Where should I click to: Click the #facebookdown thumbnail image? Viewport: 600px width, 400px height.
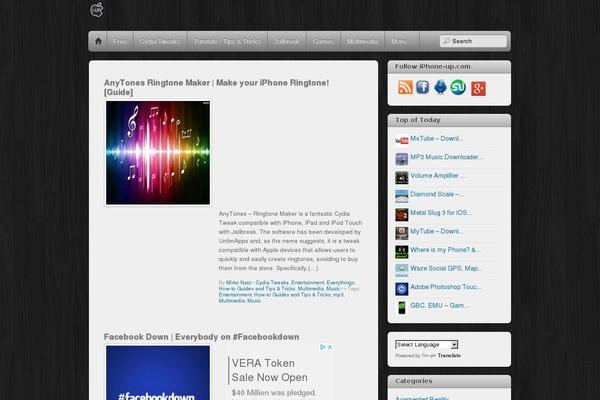point(158,373)
